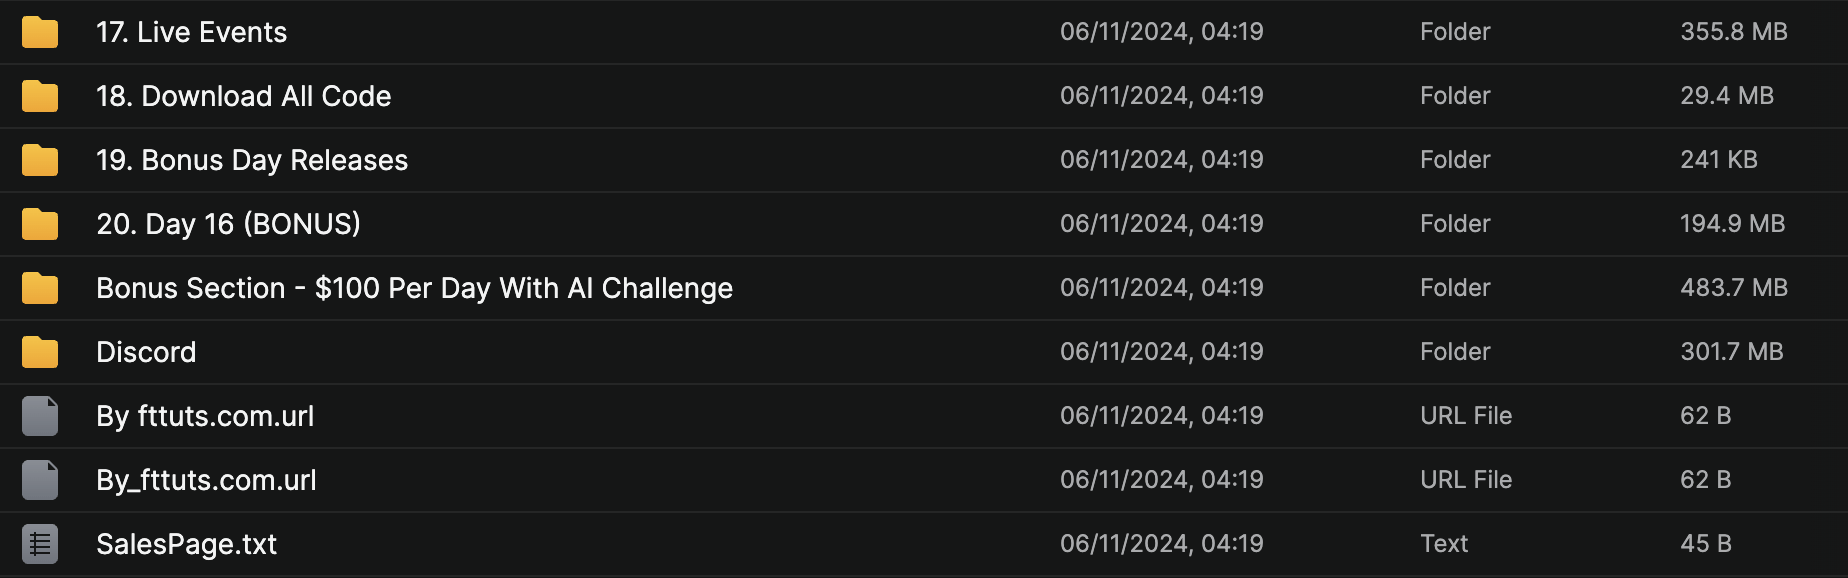Open the SalesPage.txt file name
The image size is (1848, 578).
click(186, 544)
